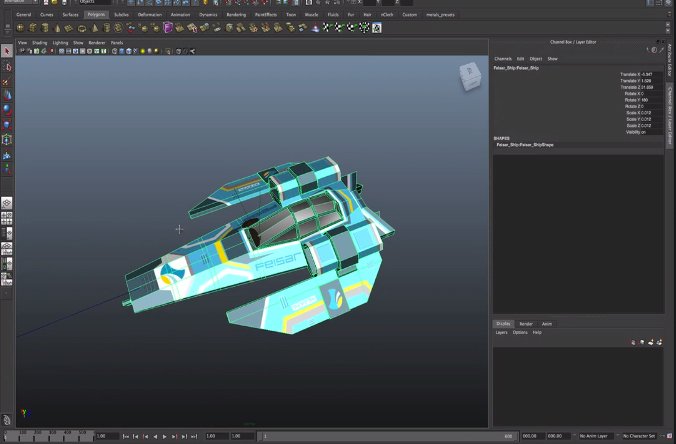676x444 pixels.
Task: Switch to the Surfaces shelf tab
Action: point(70,15)
